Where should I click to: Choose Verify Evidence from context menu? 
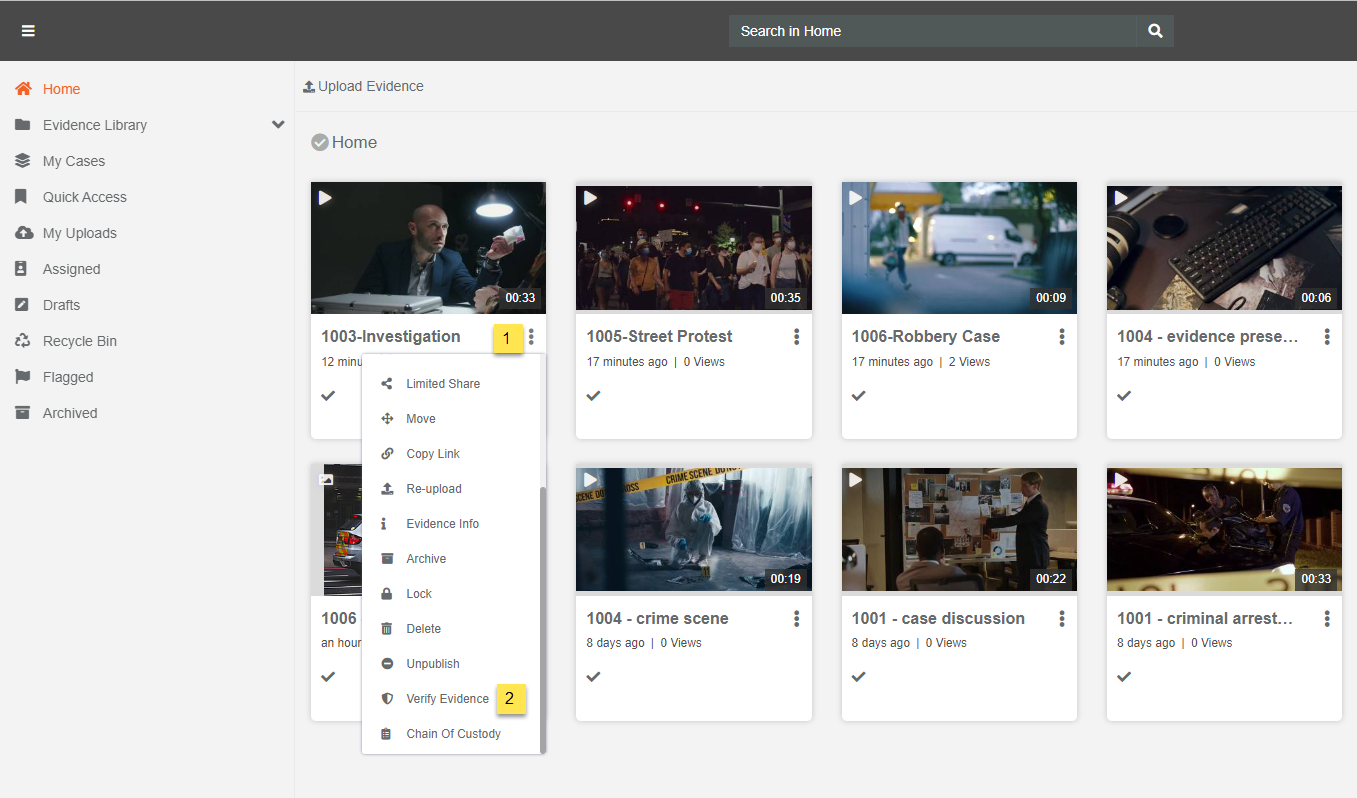click(447, 699)
